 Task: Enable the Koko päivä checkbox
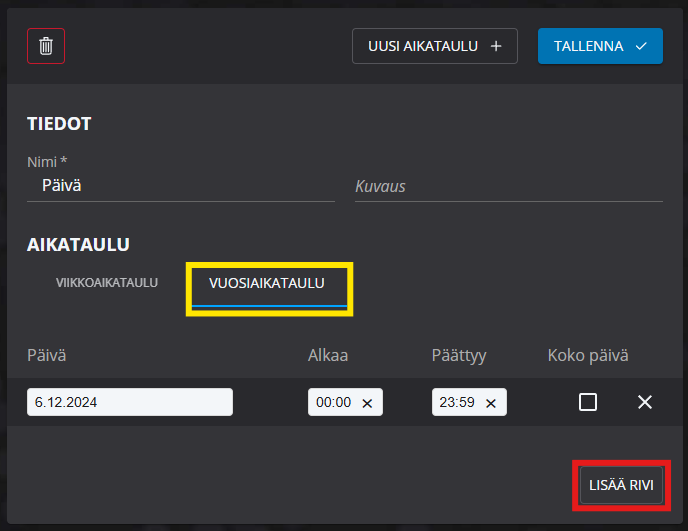pyautogui.click(x=588, y=402)
